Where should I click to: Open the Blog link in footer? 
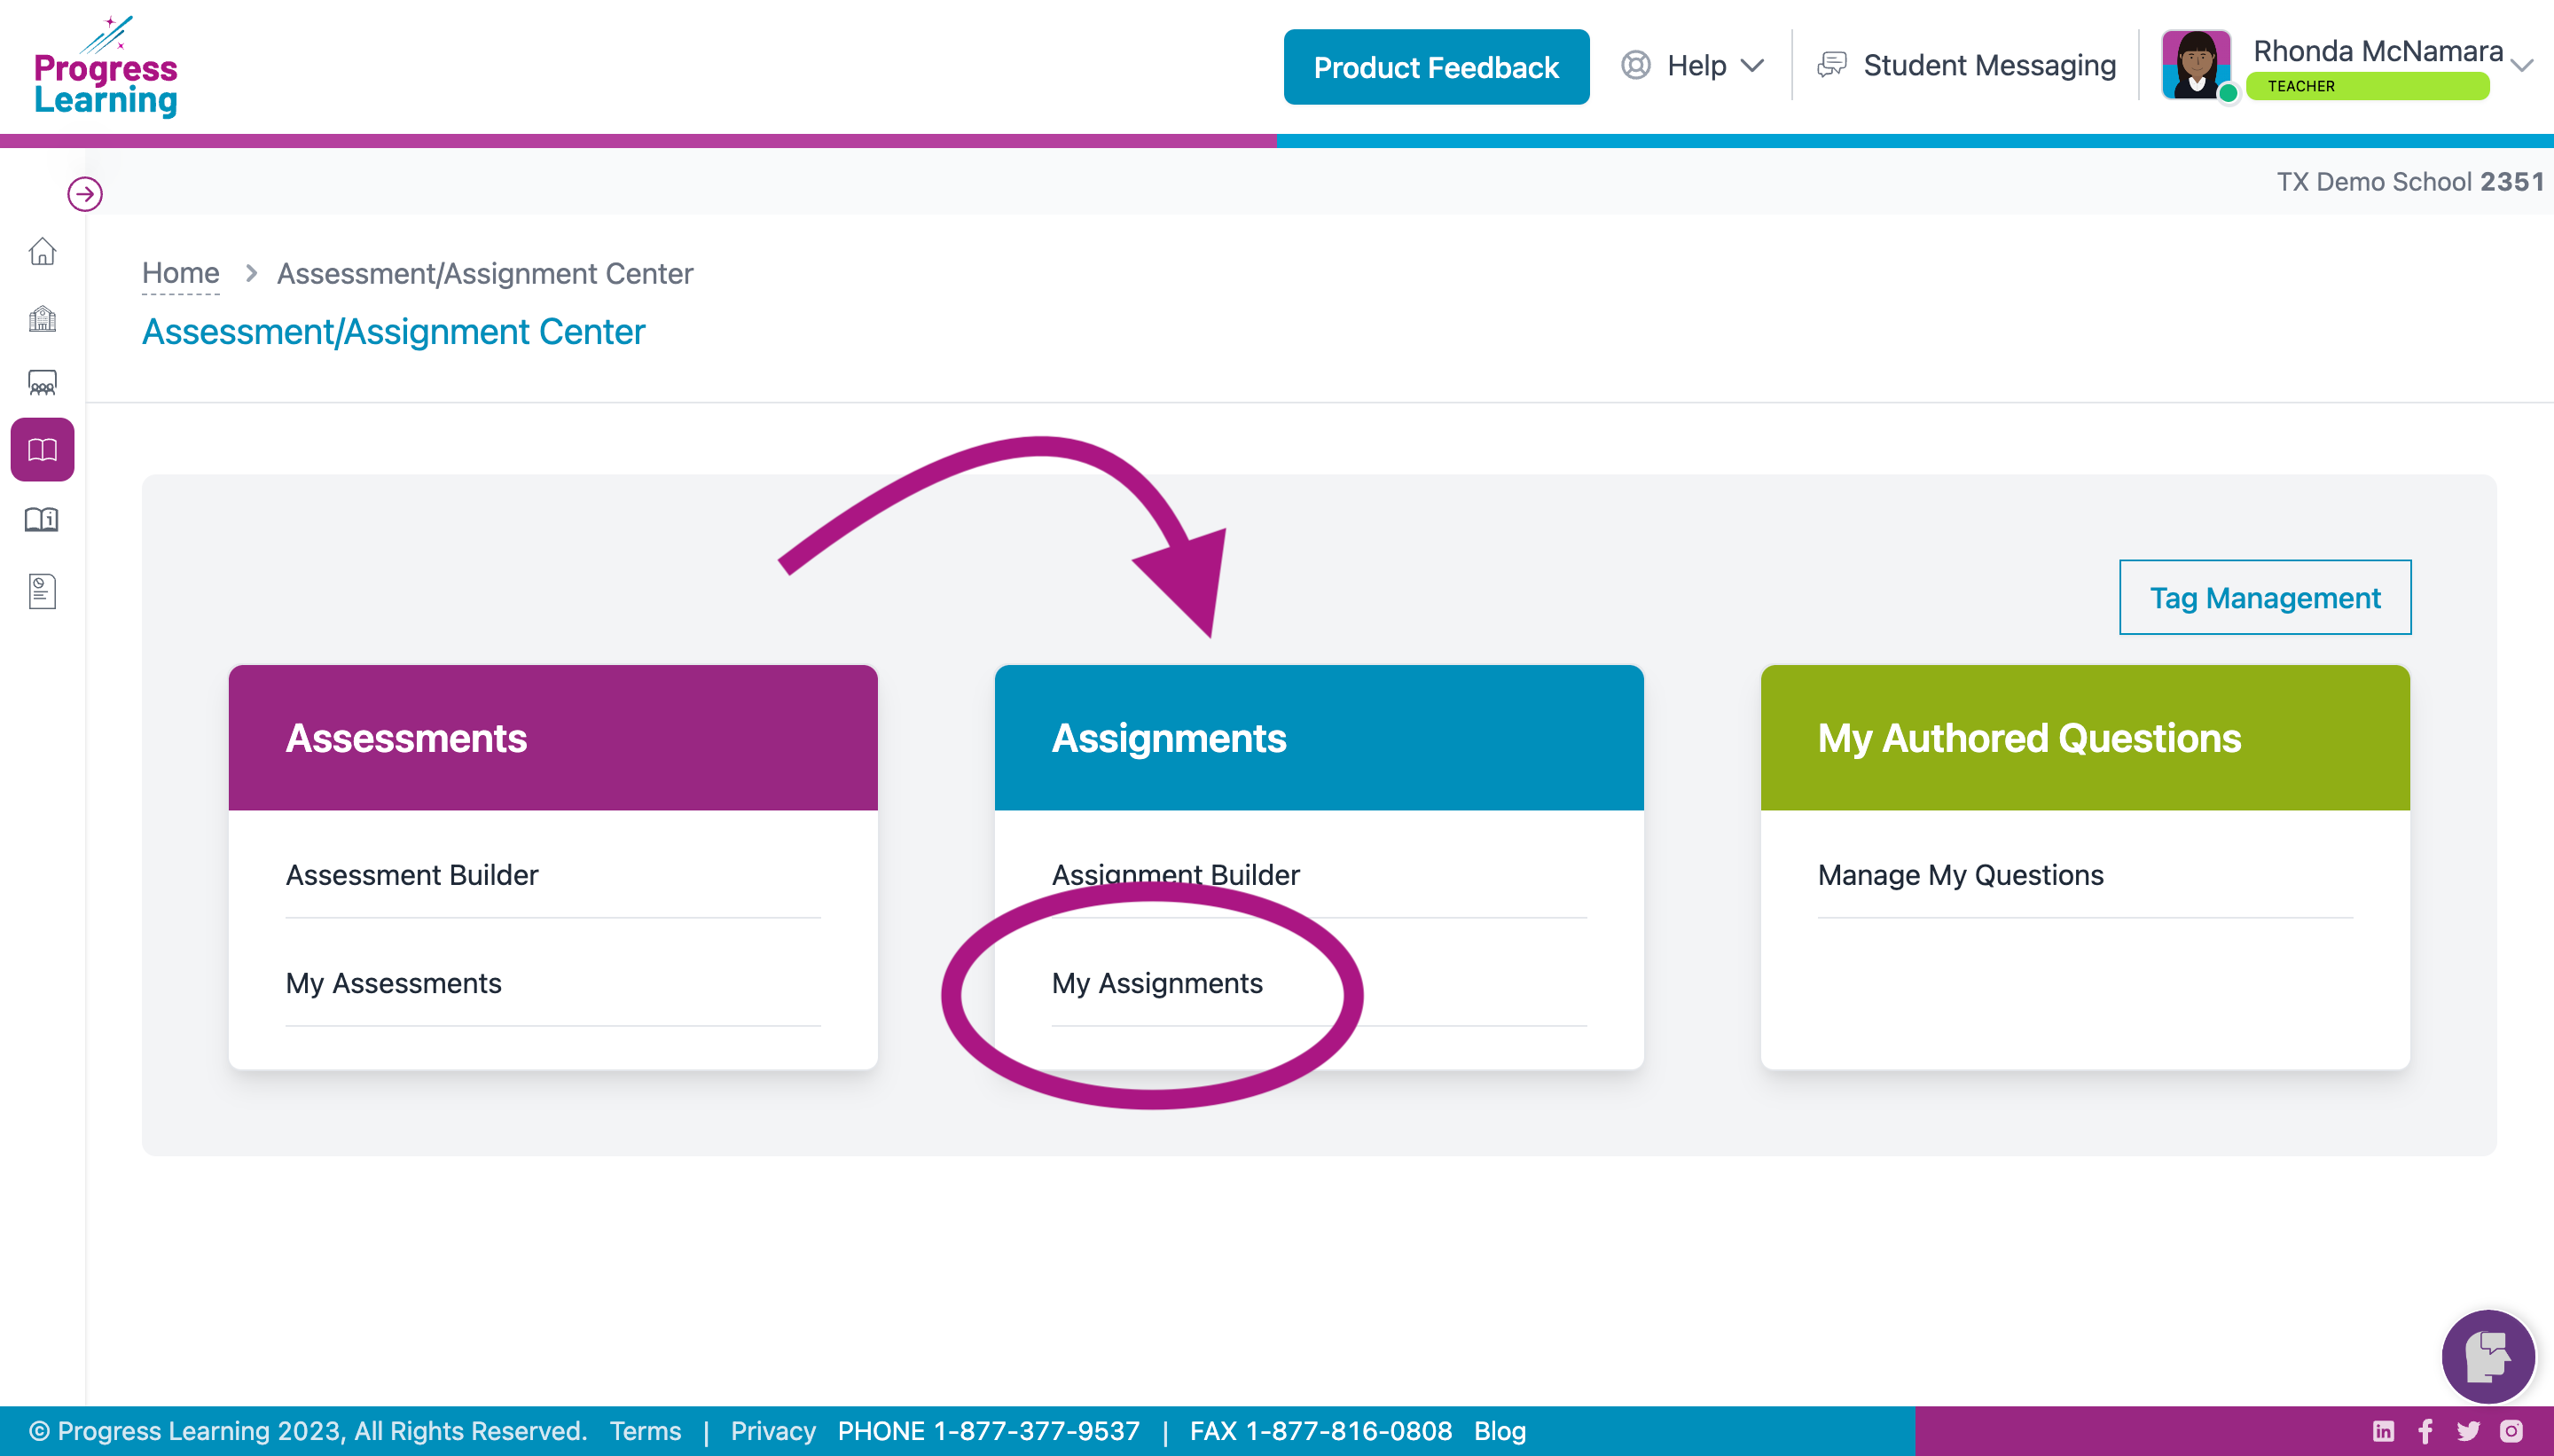(x=1500, y=1431)
